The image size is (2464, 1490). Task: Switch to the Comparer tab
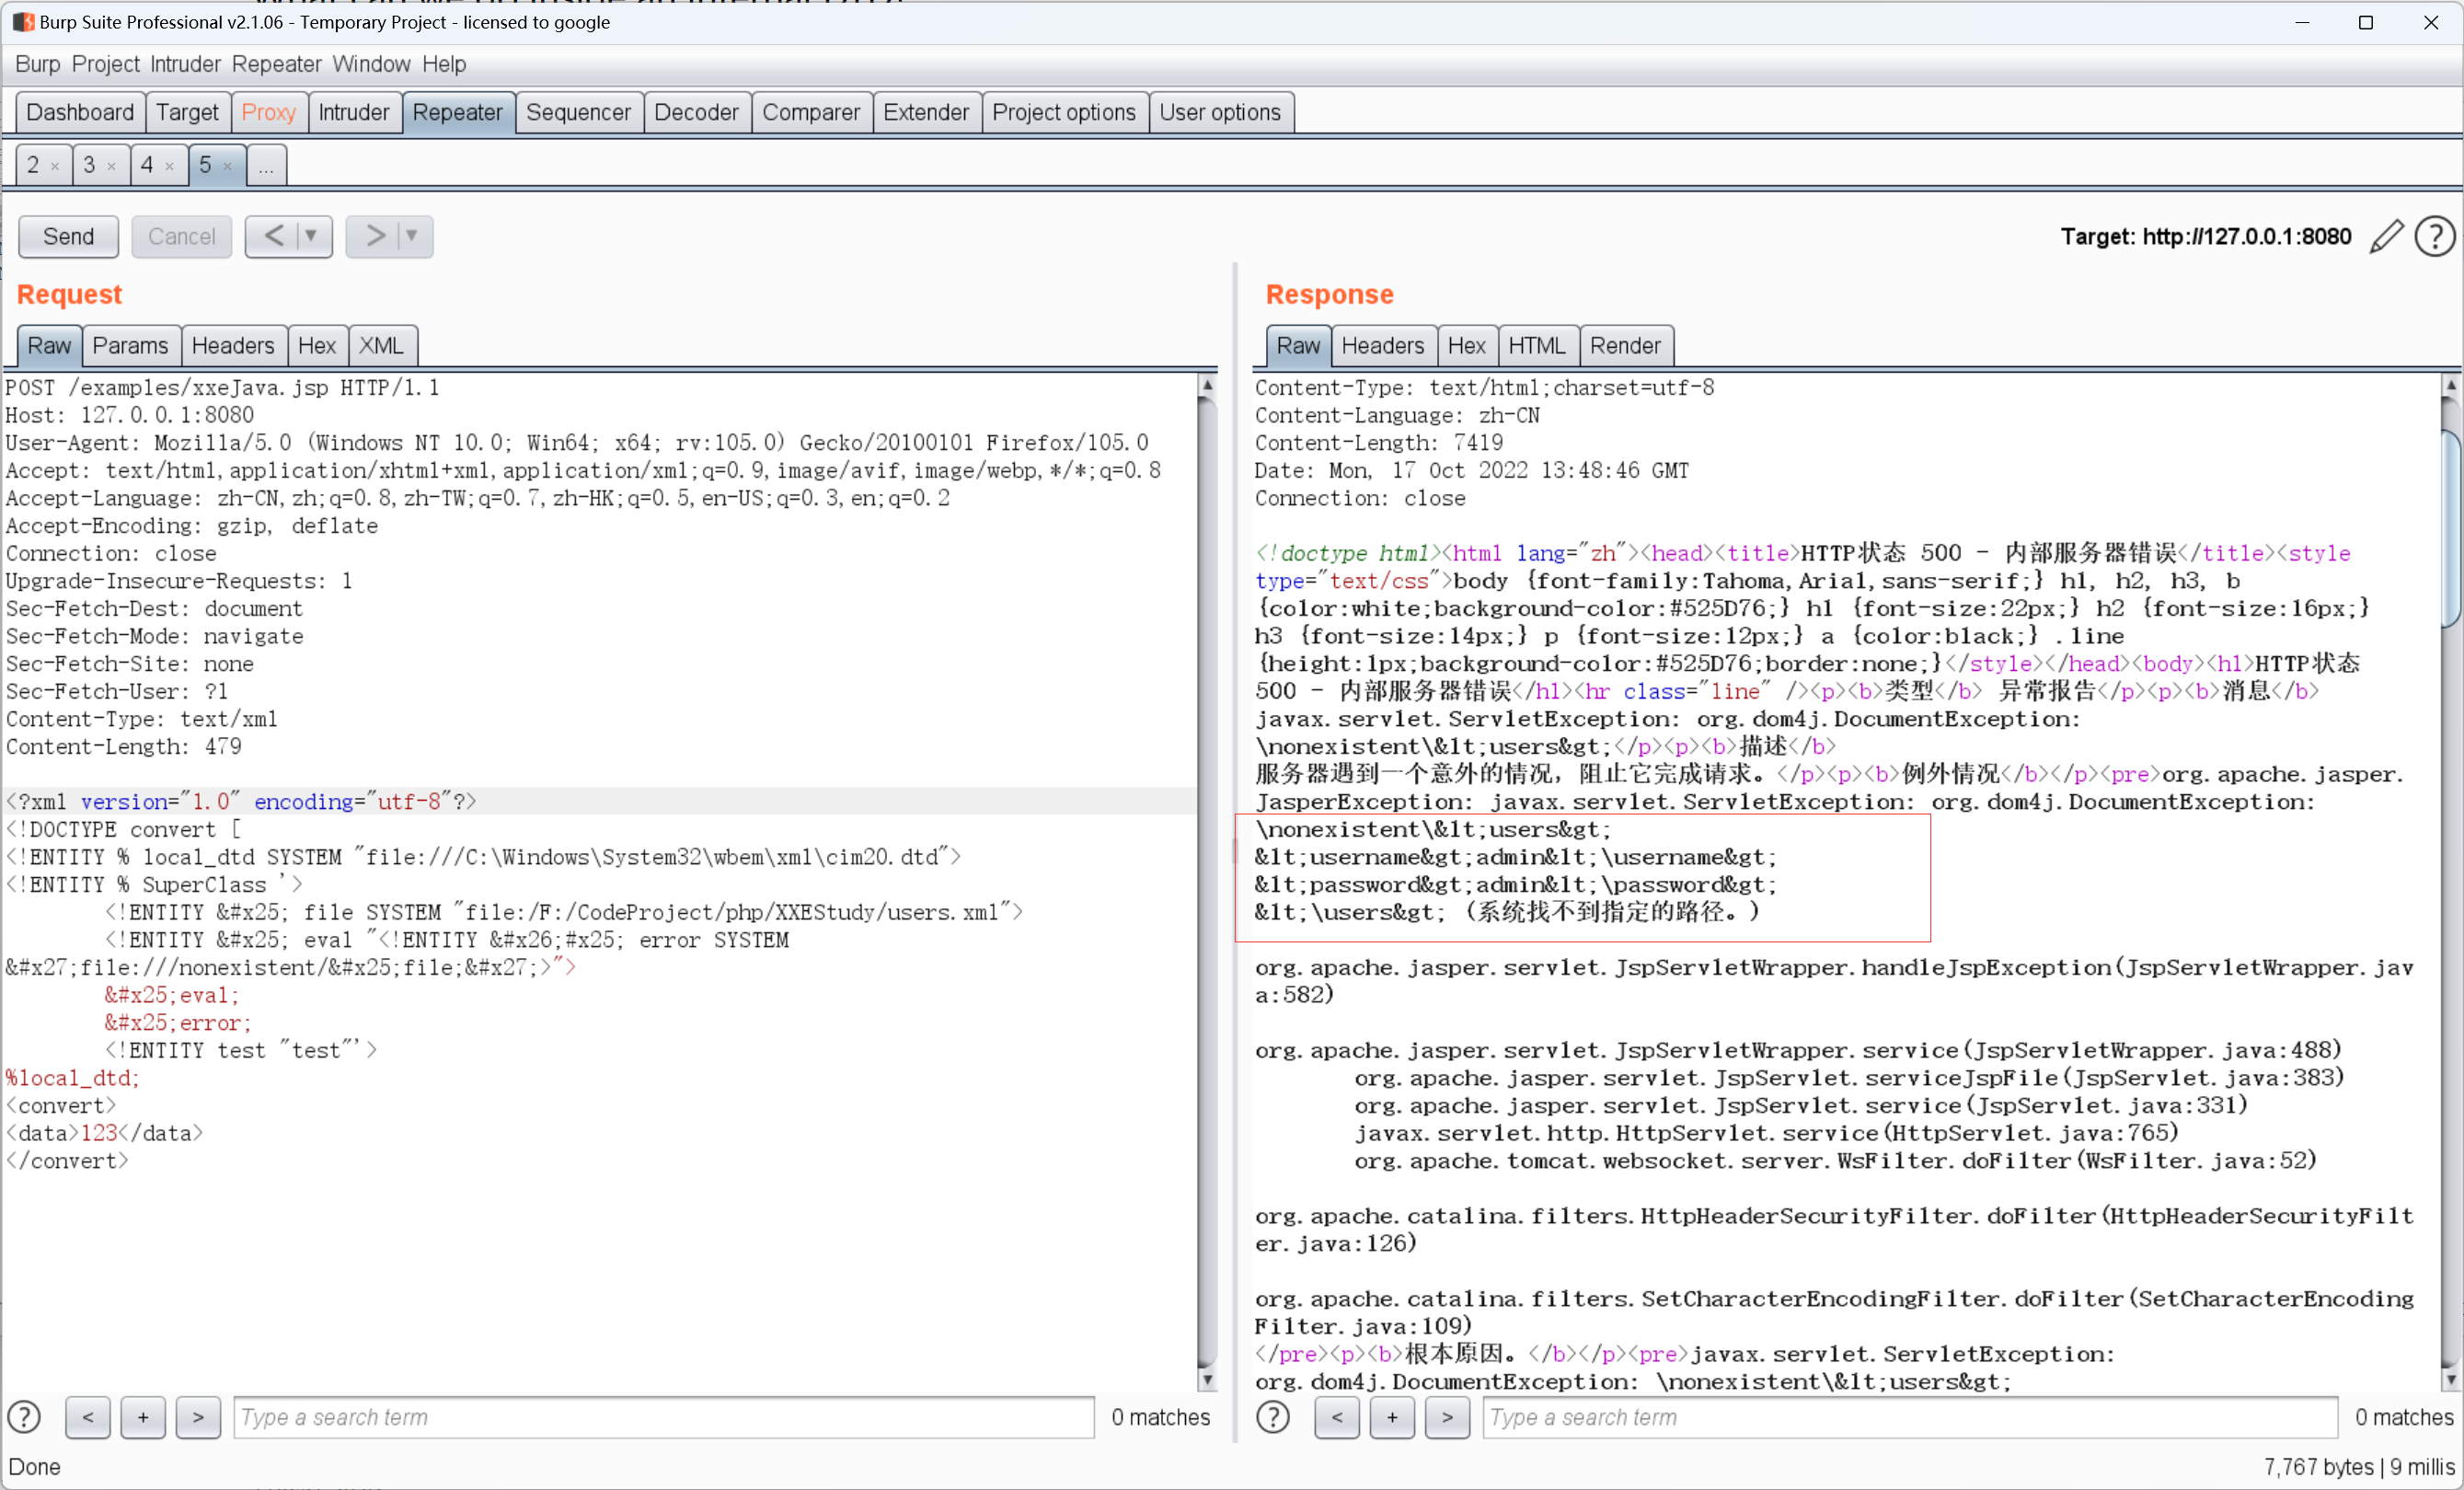pyautogui.click(x=811, y=112)
